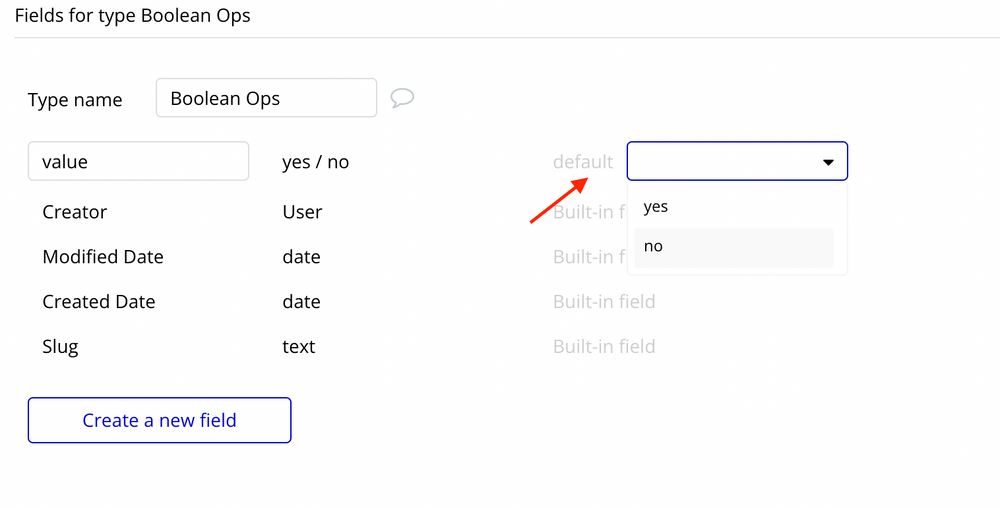Click the 'yes / no' field type label
This screenshot has height=508, width=1000.
tap(316, 162)
